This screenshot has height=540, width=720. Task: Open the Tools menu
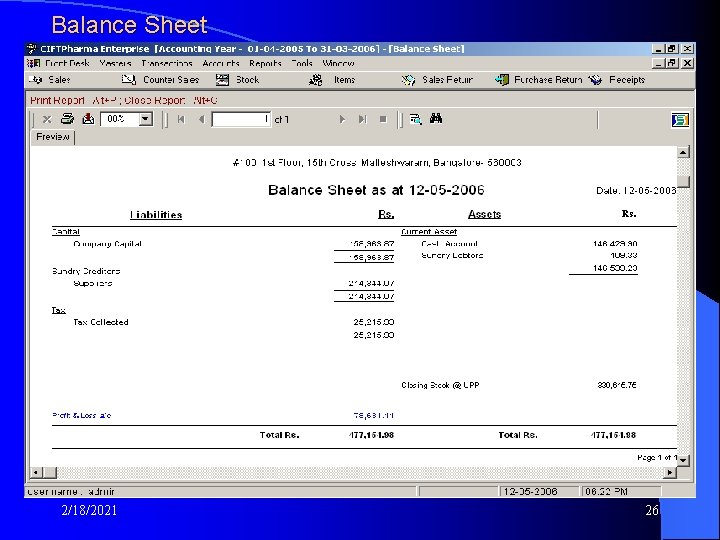302,63
